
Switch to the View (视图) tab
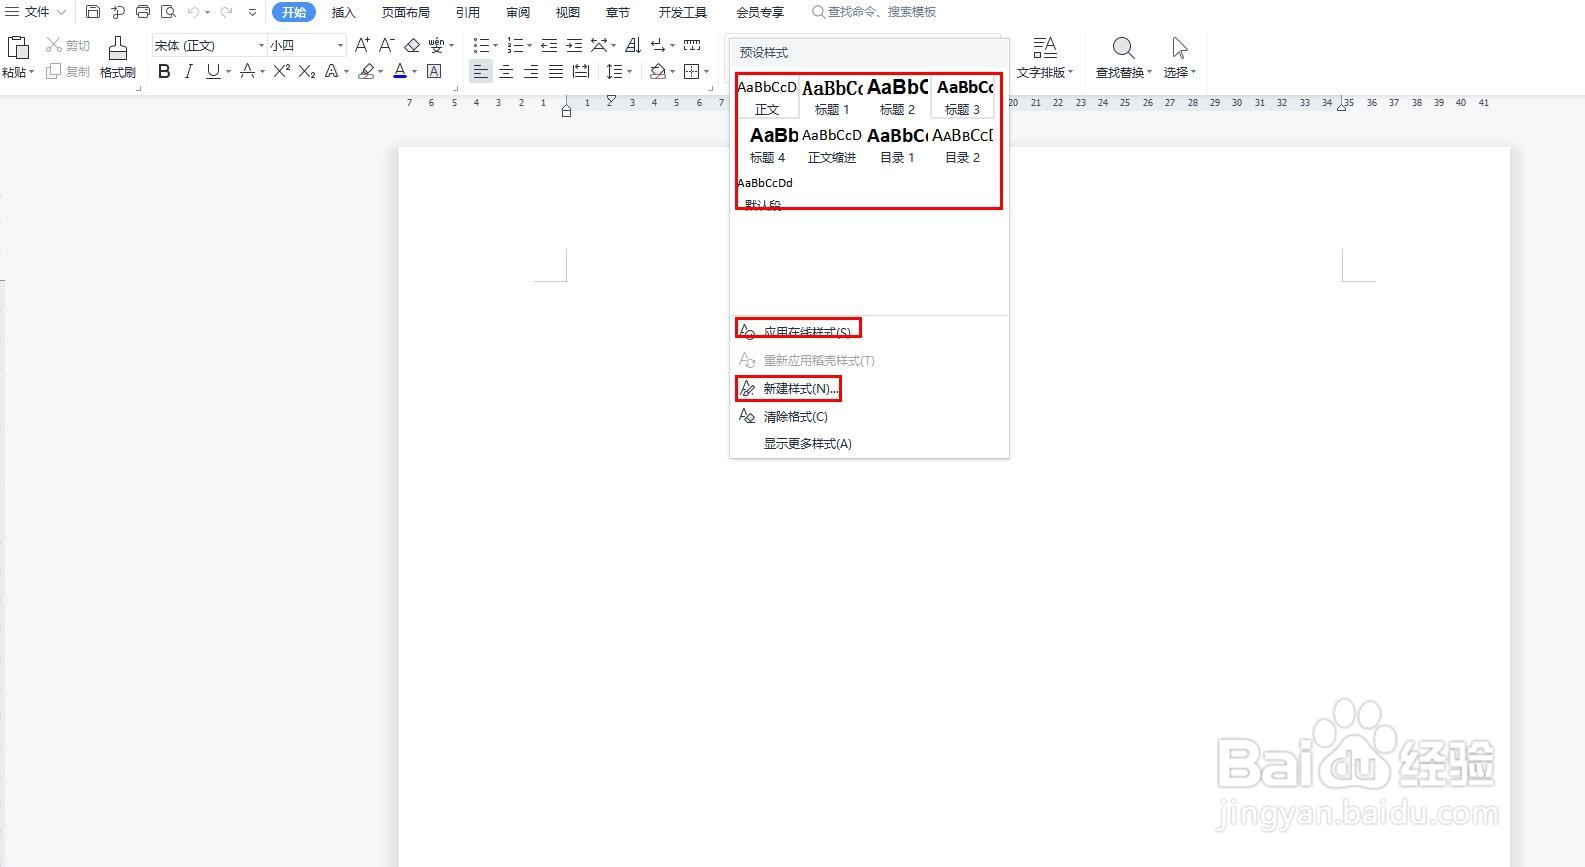(568, 12)
